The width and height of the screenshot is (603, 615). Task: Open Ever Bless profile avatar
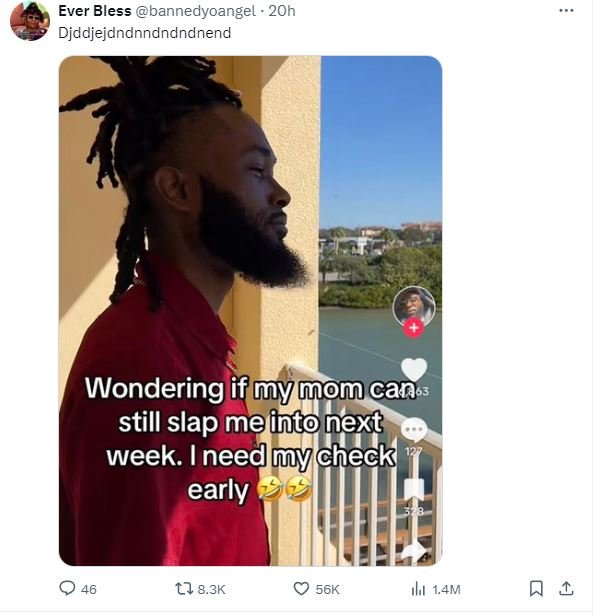coord(30,21)
